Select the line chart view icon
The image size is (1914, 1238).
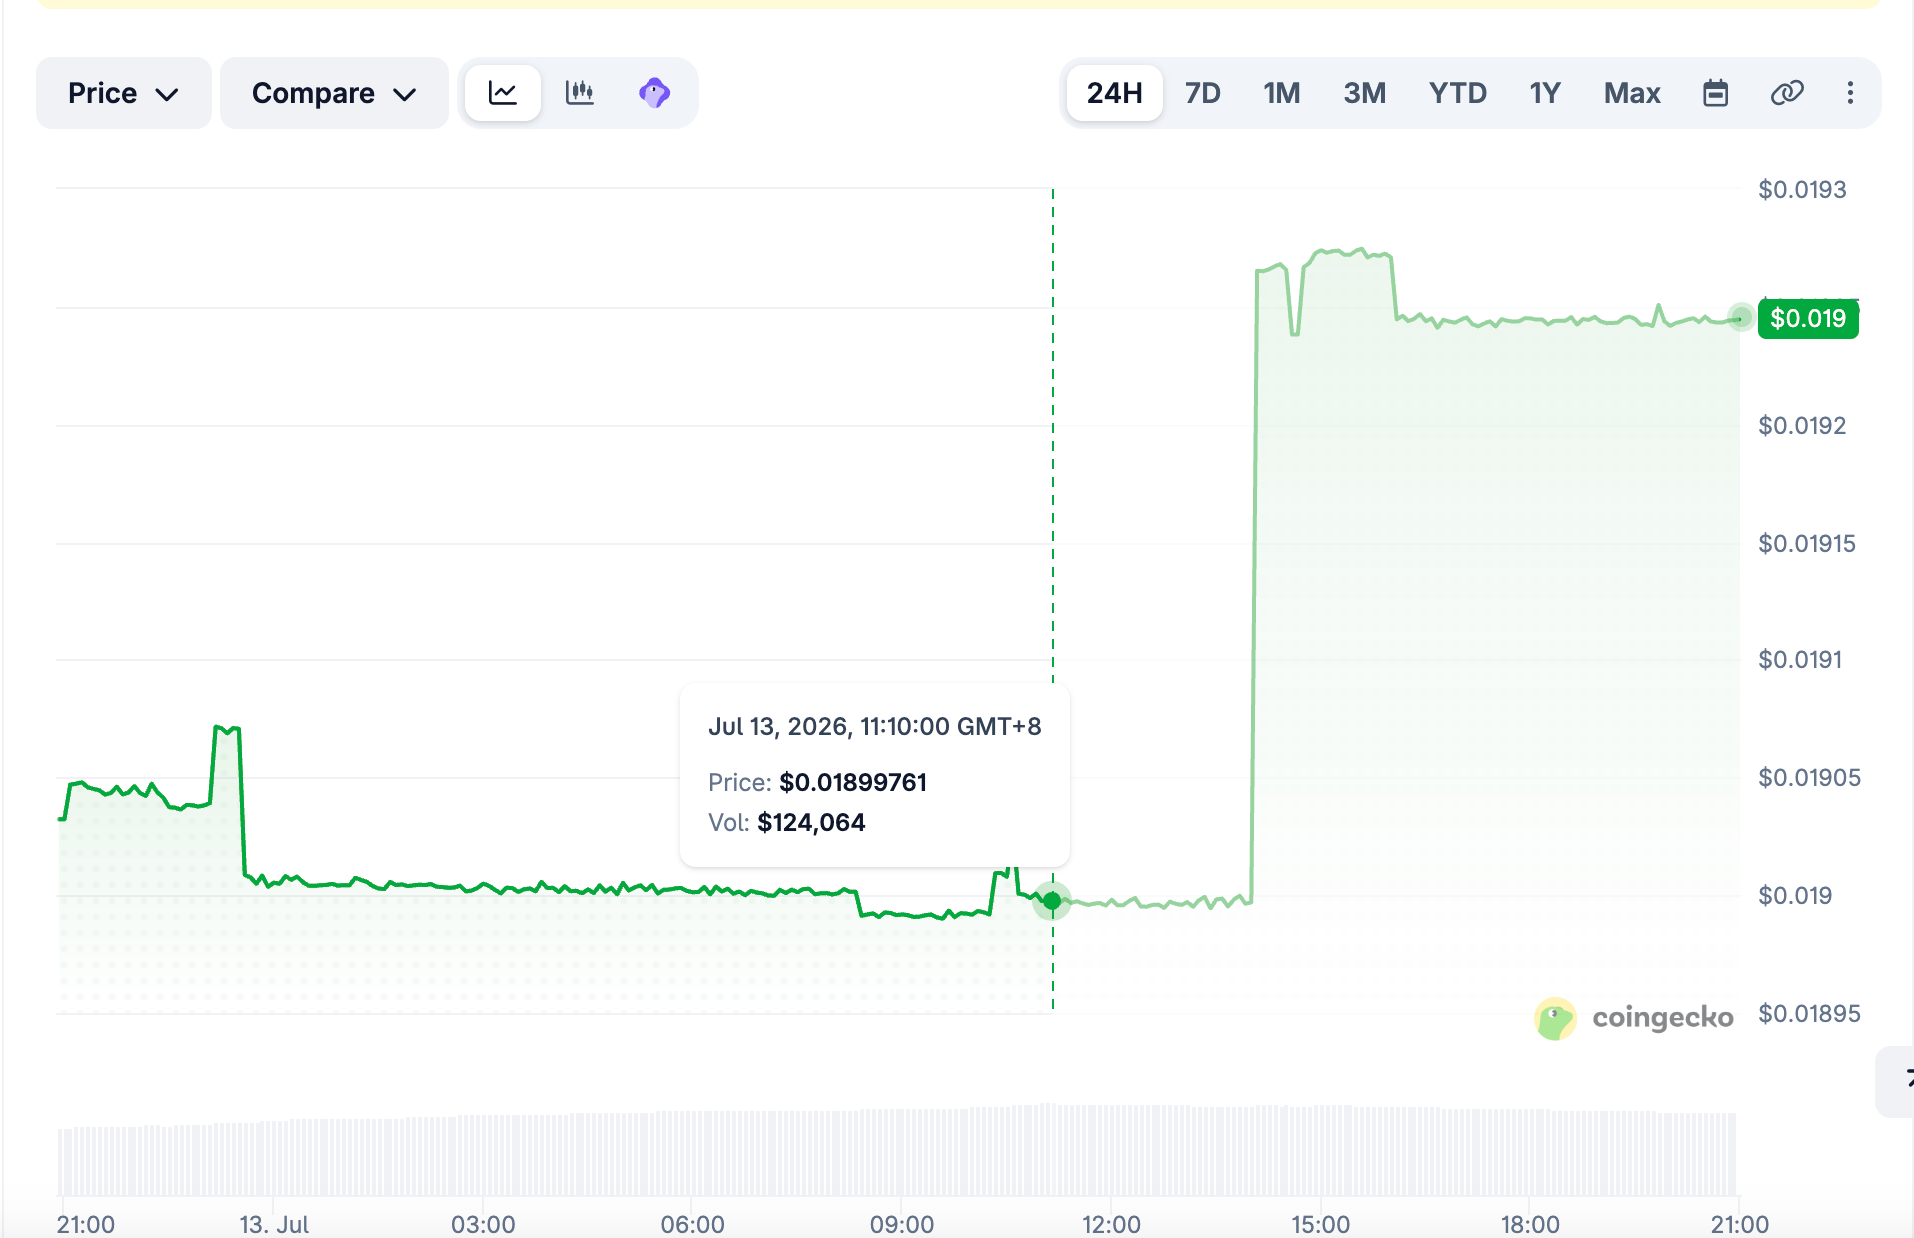click(x=503, y=93)
